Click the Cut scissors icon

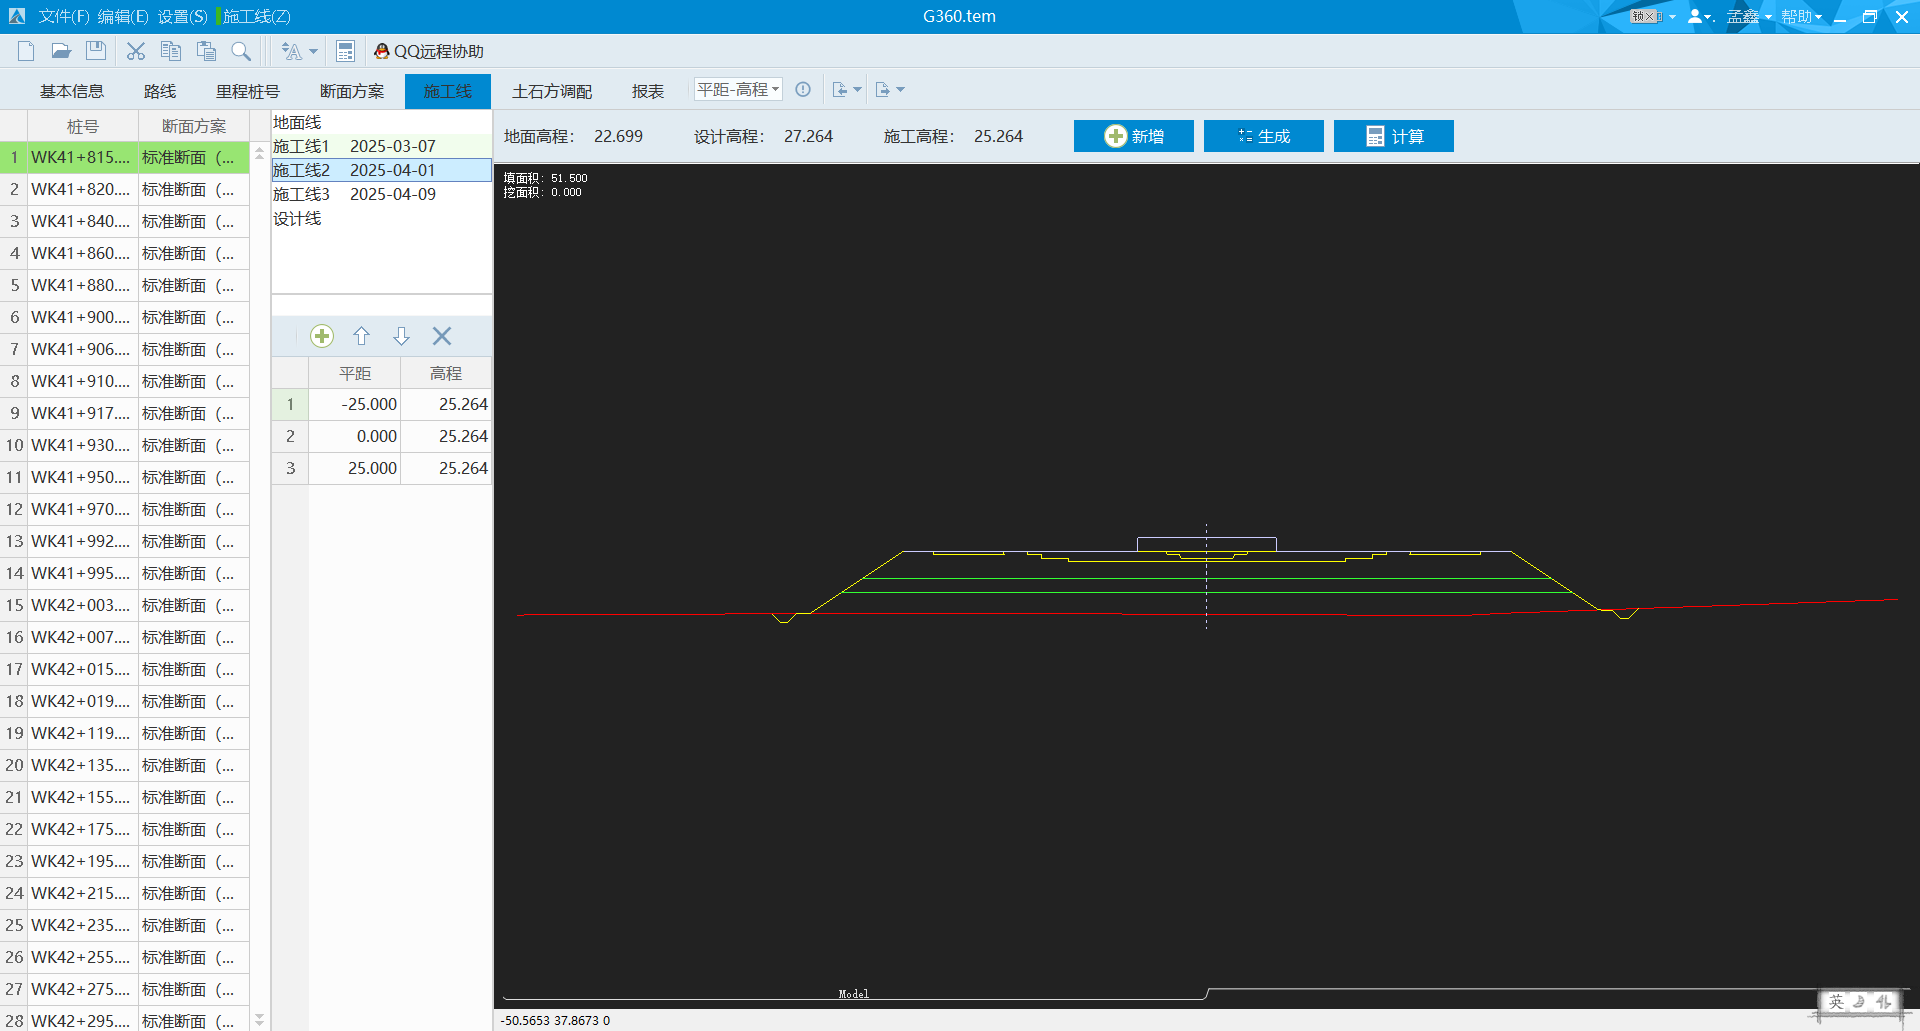click(136, 51)
